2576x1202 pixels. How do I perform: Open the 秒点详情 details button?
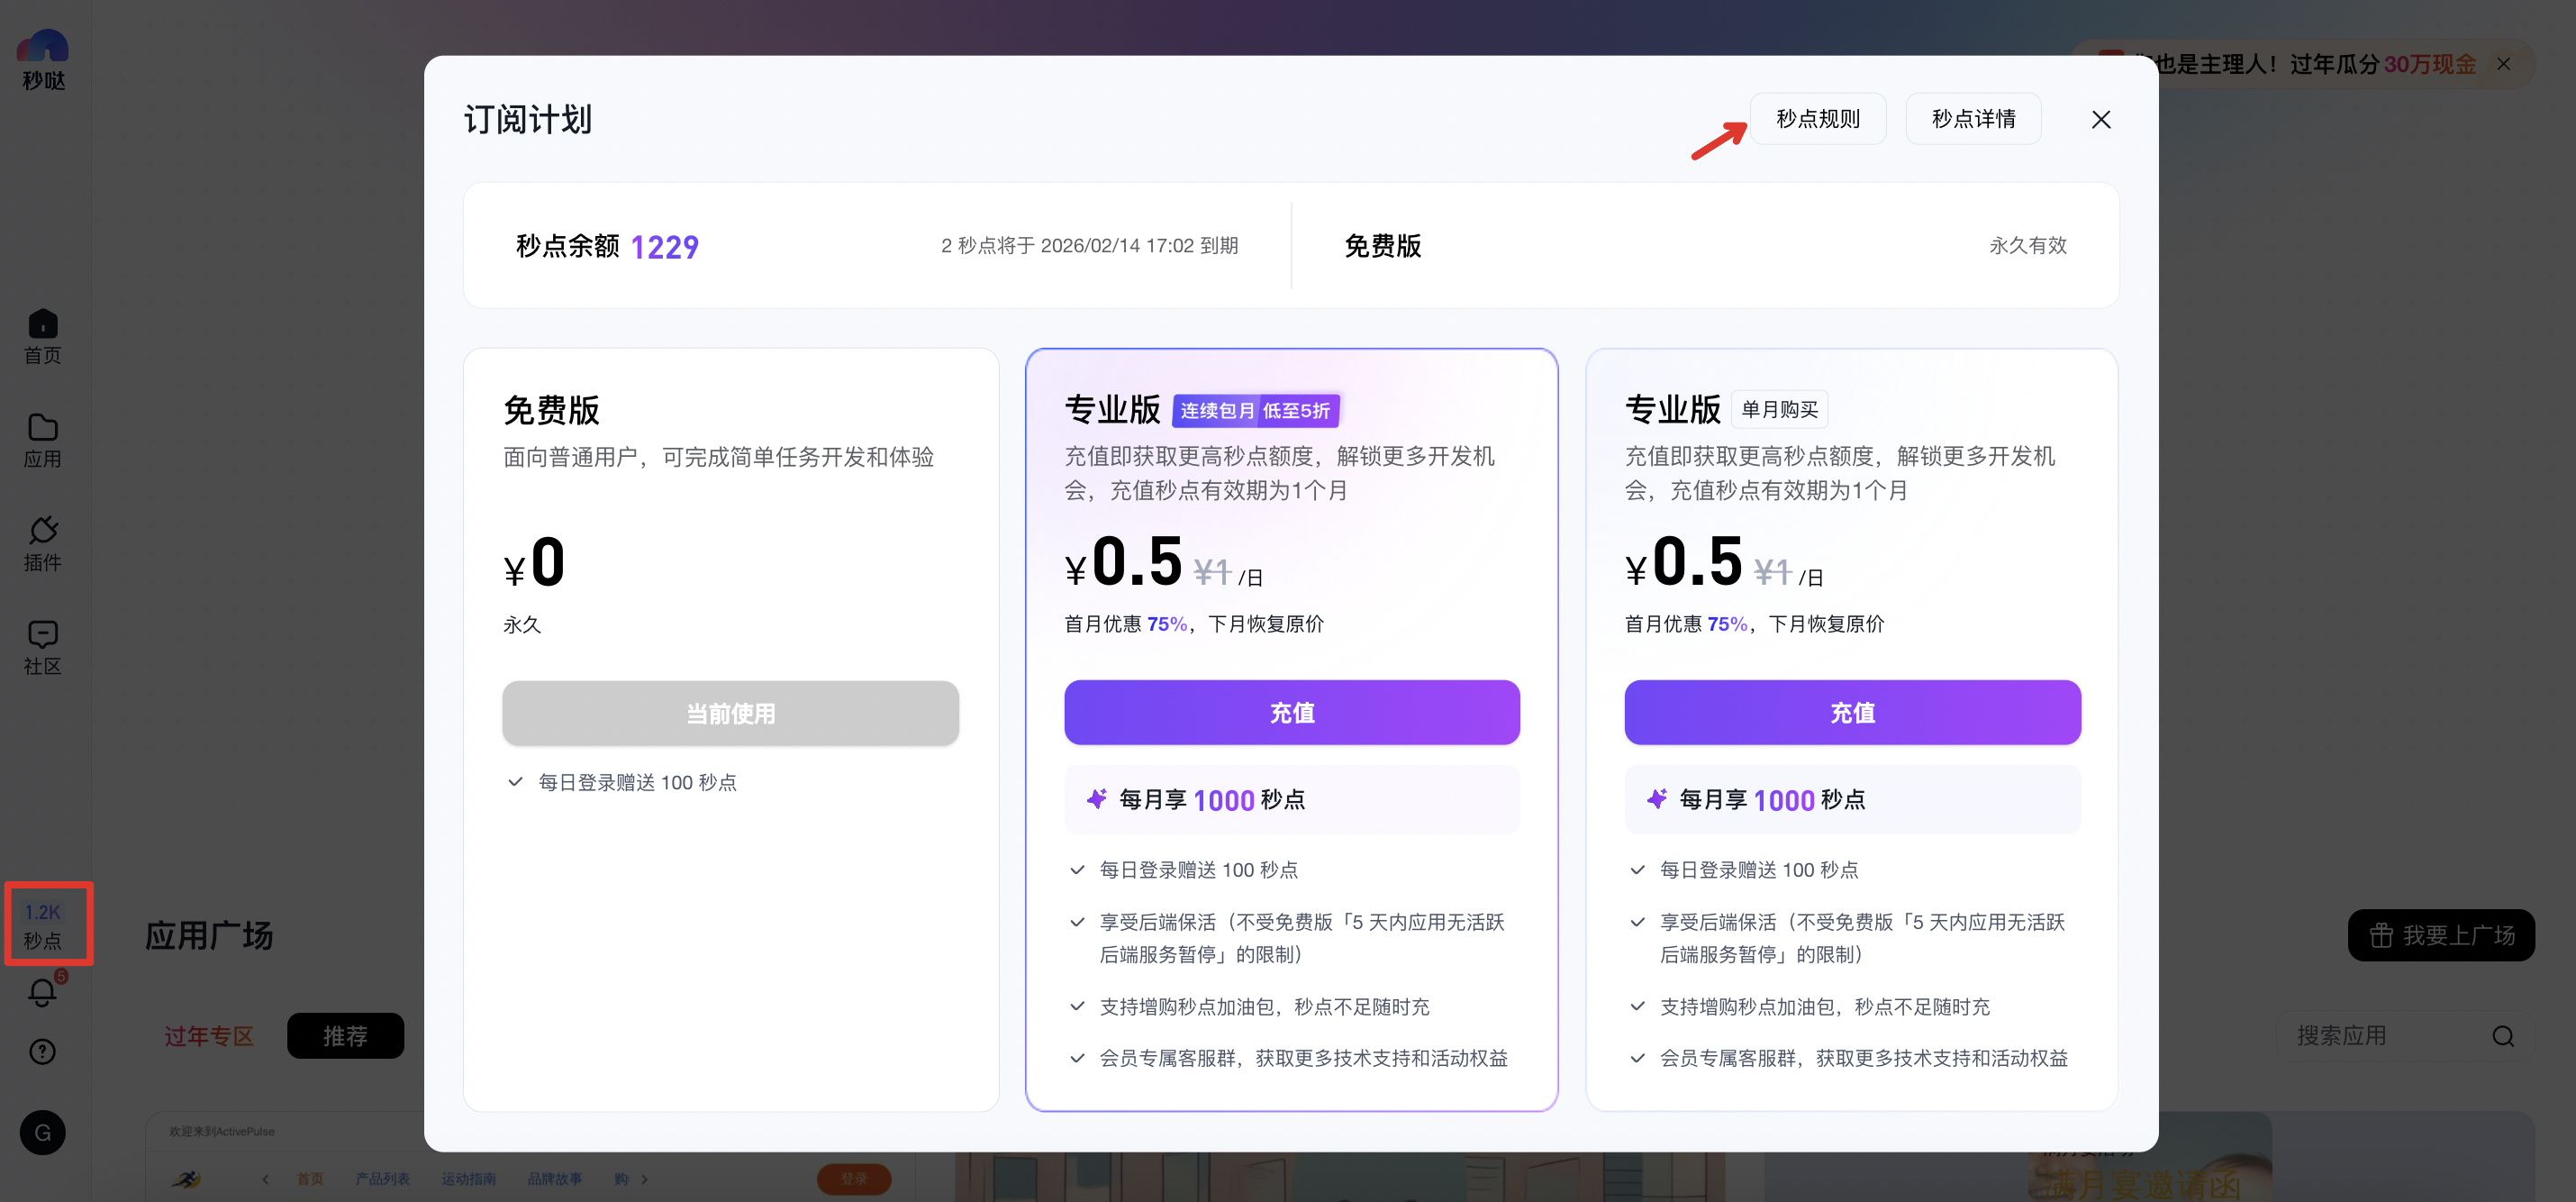(1972, 119)
